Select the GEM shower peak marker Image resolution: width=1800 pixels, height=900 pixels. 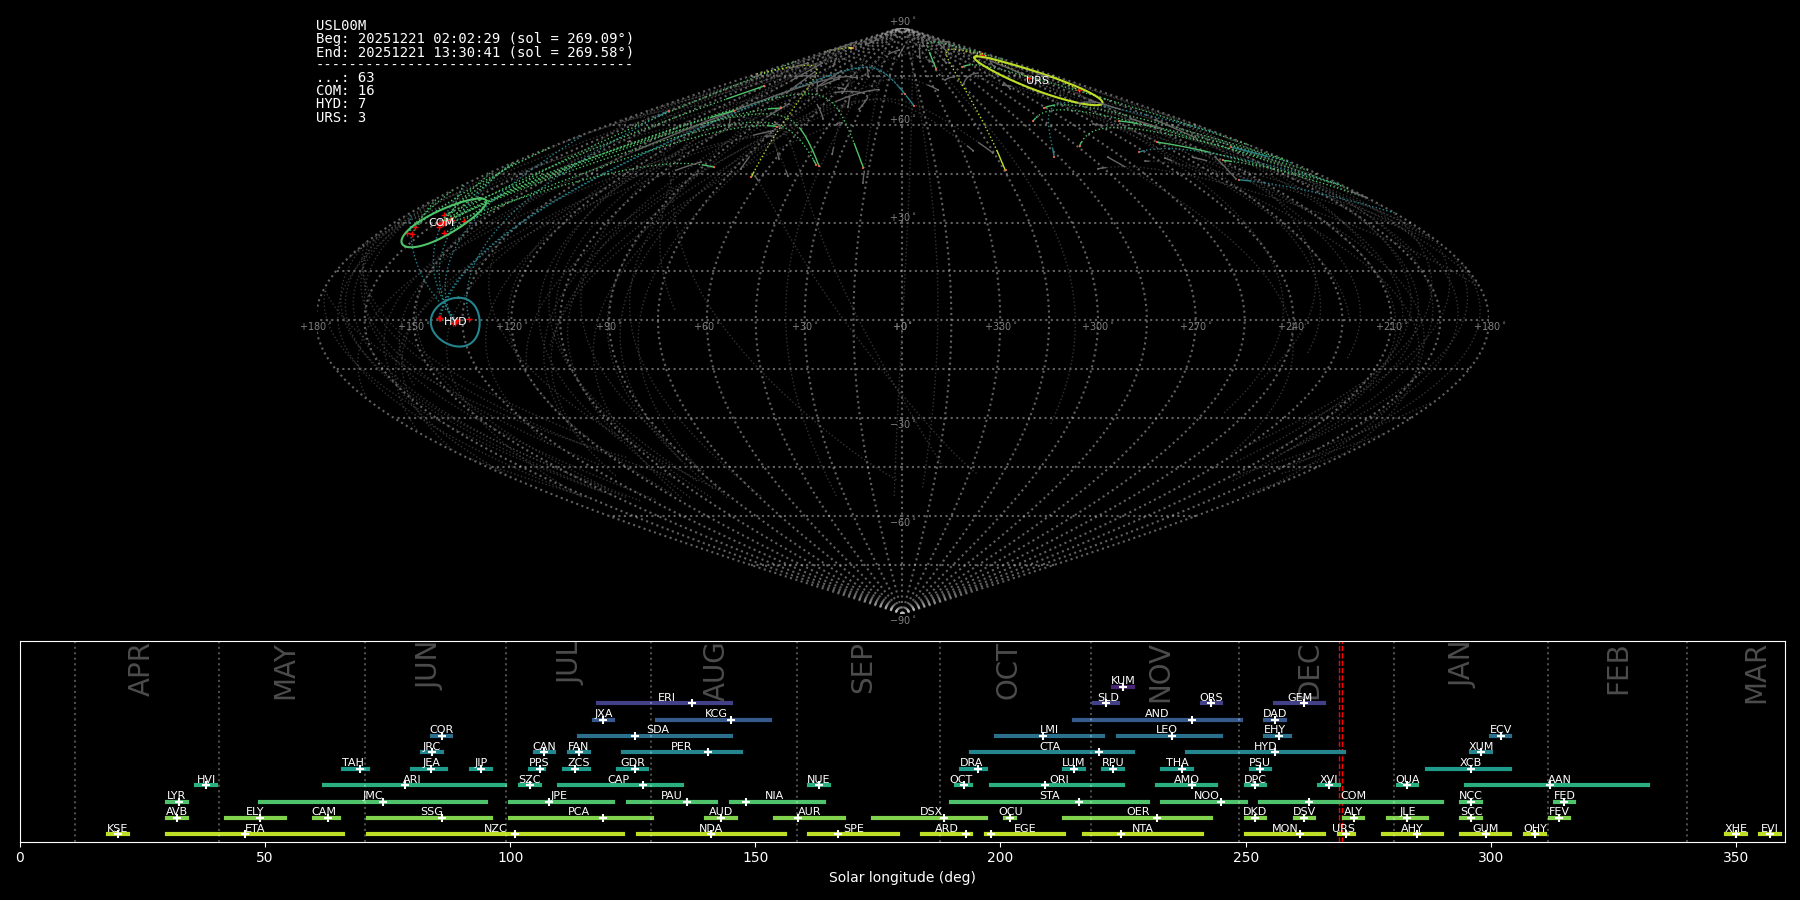point(1303,703)
